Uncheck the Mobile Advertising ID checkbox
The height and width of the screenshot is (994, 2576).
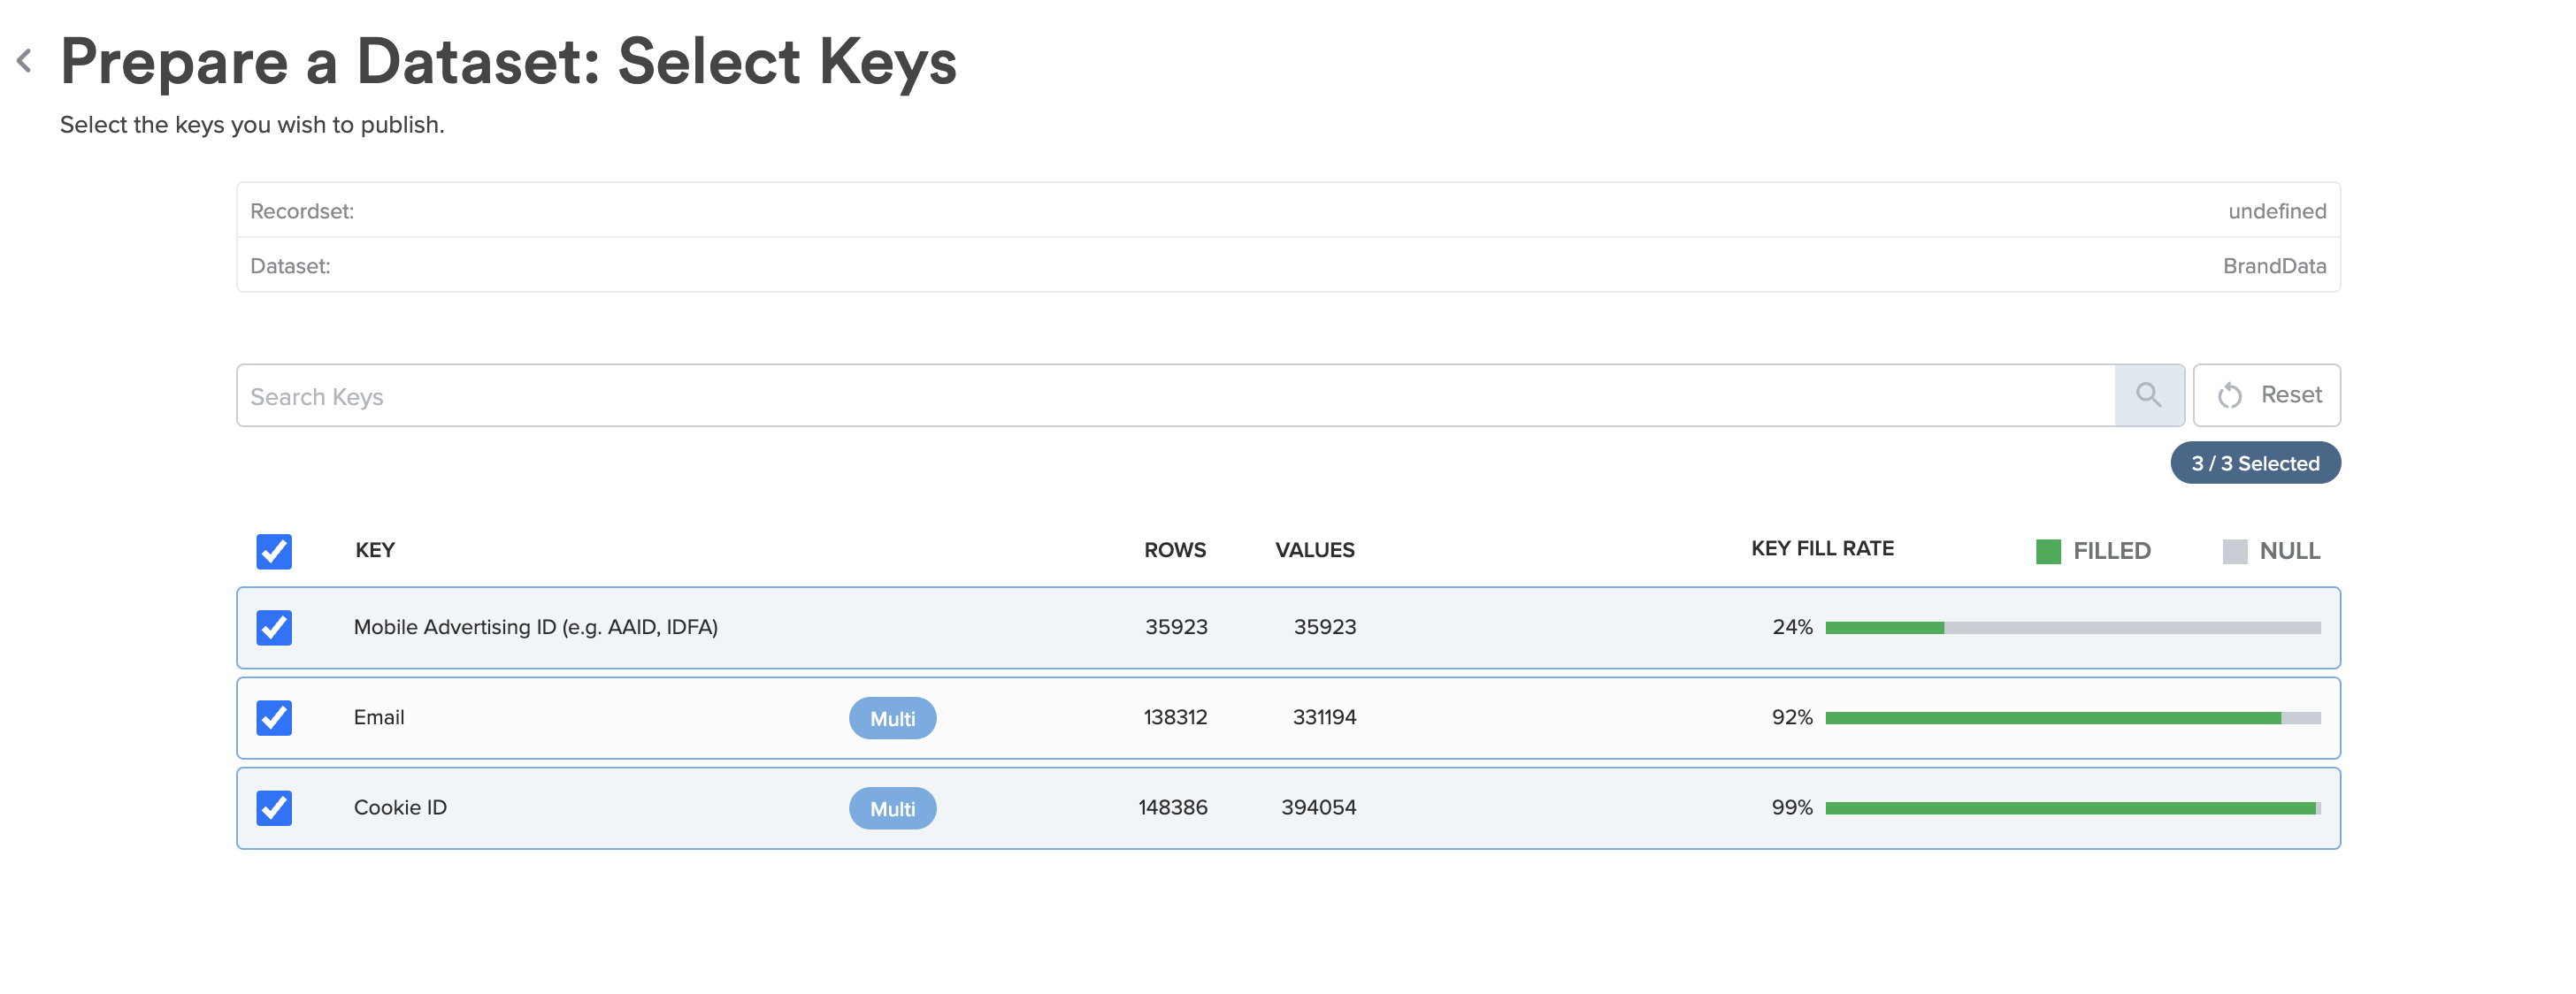(x=274, y=627)
